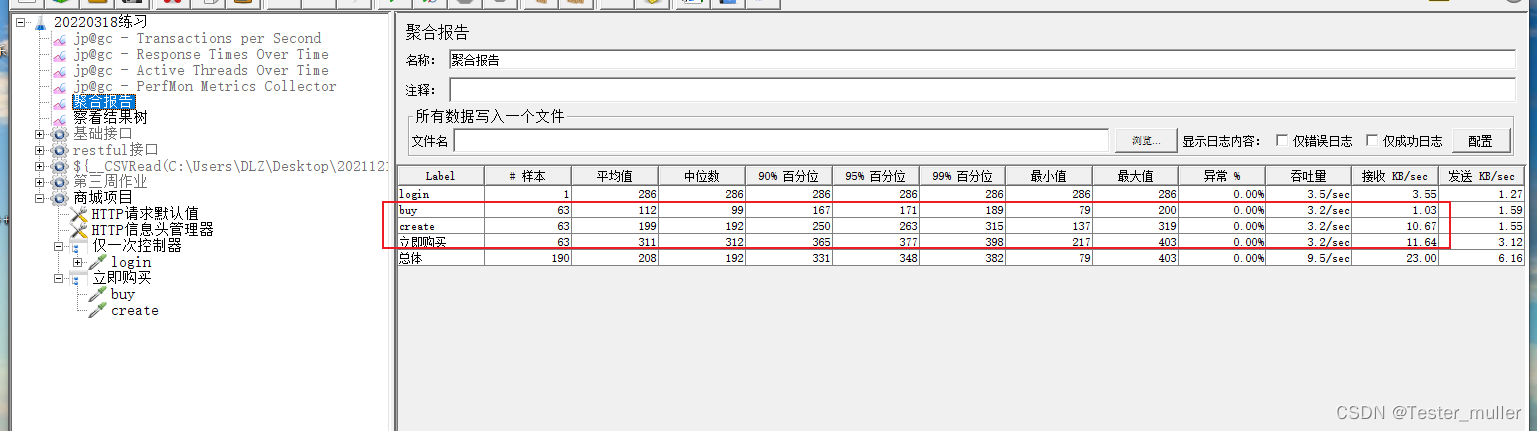
Task: Select the 总体 total cell in the report table
Action: pos(441,258)
